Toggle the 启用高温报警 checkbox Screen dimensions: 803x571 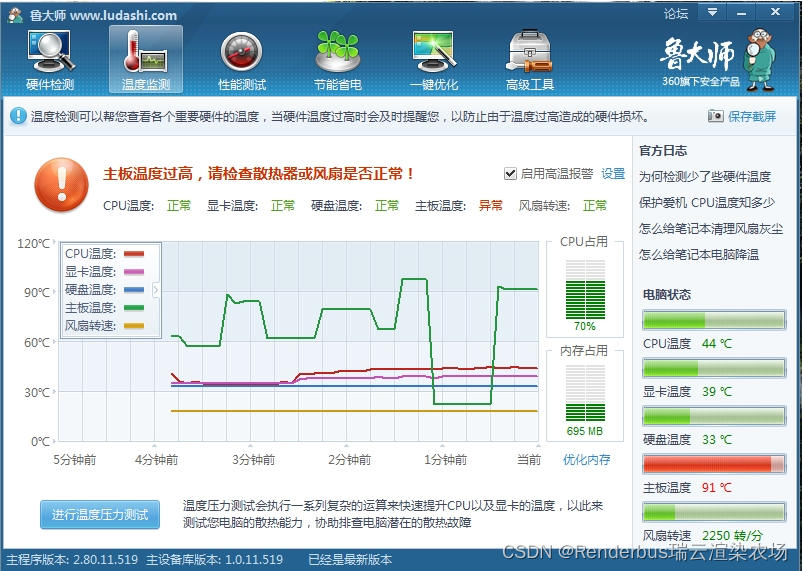click(510, 174)
